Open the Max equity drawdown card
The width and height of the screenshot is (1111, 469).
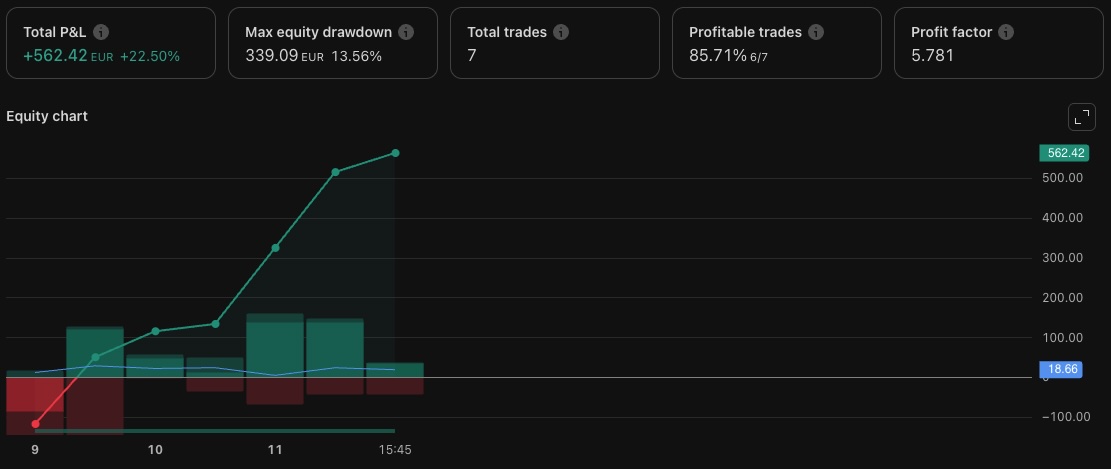pos(333,43)
